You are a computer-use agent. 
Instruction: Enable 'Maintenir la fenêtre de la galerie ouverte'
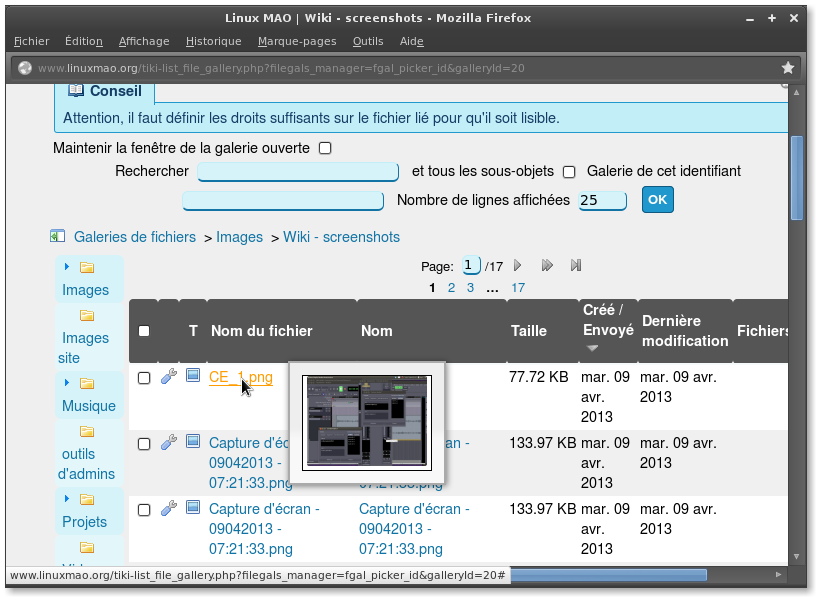[x=325, y=148]
